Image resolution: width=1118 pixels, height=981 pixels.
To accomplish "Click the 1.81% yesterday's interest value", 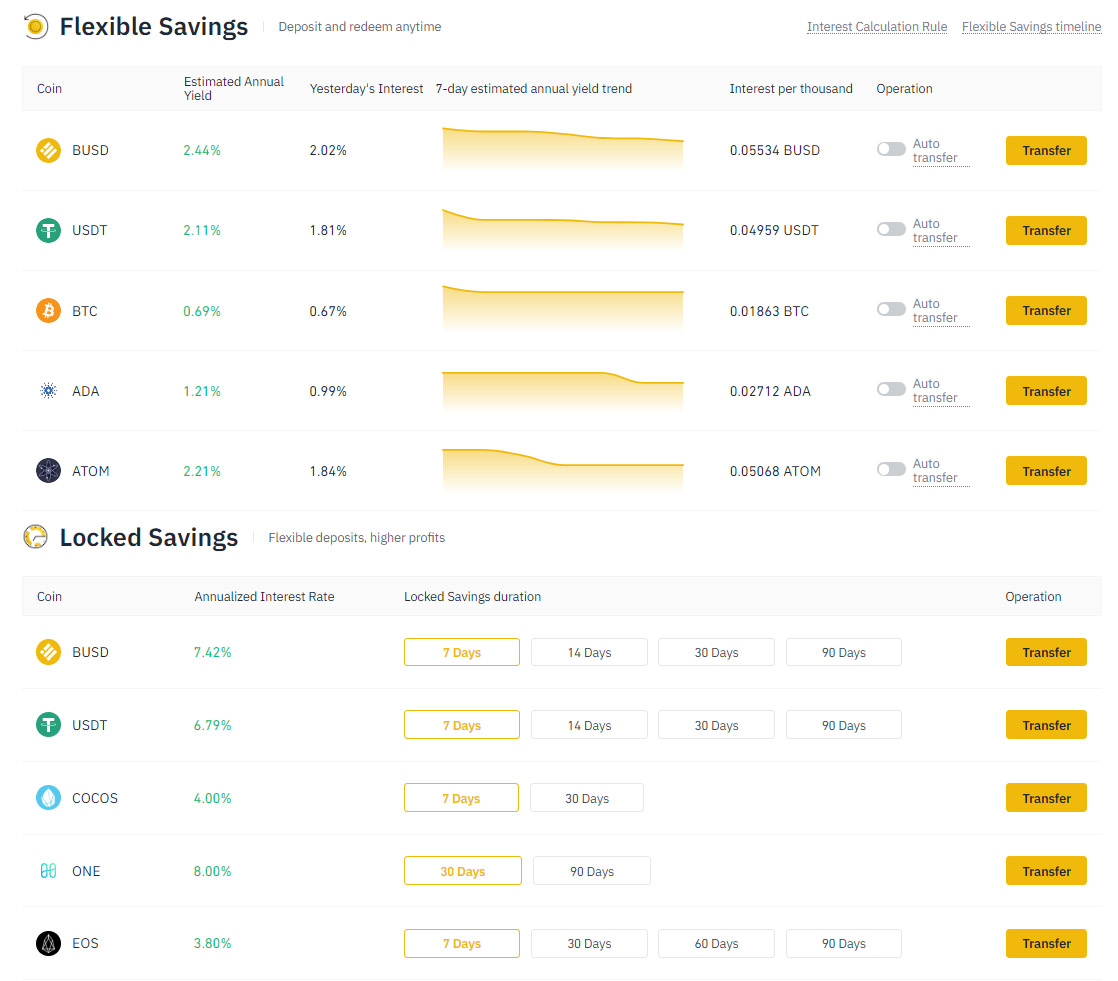I will [328, 230].
